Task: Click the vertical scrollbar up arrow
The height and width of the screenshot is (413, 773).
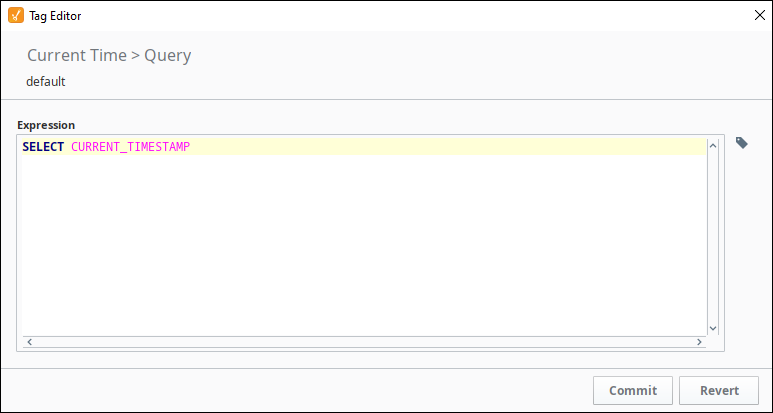Action: point(713,146)
